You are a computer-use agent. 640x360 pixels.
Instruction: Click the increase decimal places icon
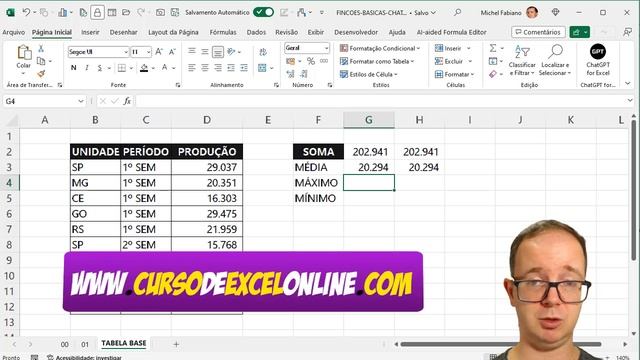click(291, 74)
